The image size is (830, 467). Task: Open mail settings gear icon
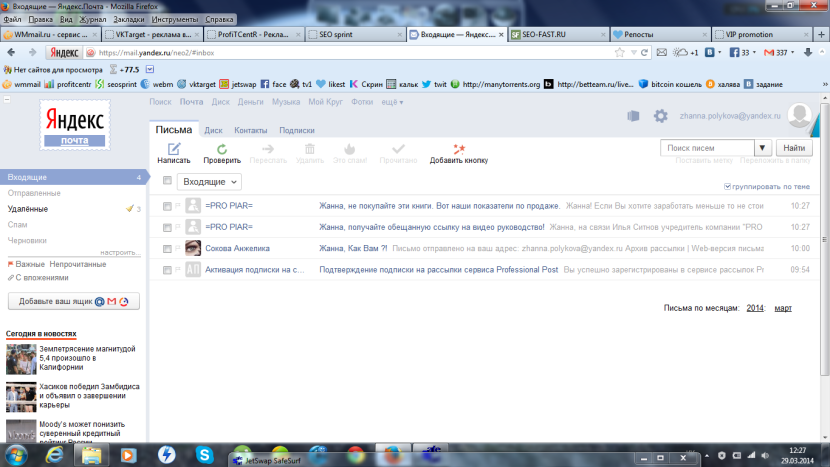[x=661, y=116]
